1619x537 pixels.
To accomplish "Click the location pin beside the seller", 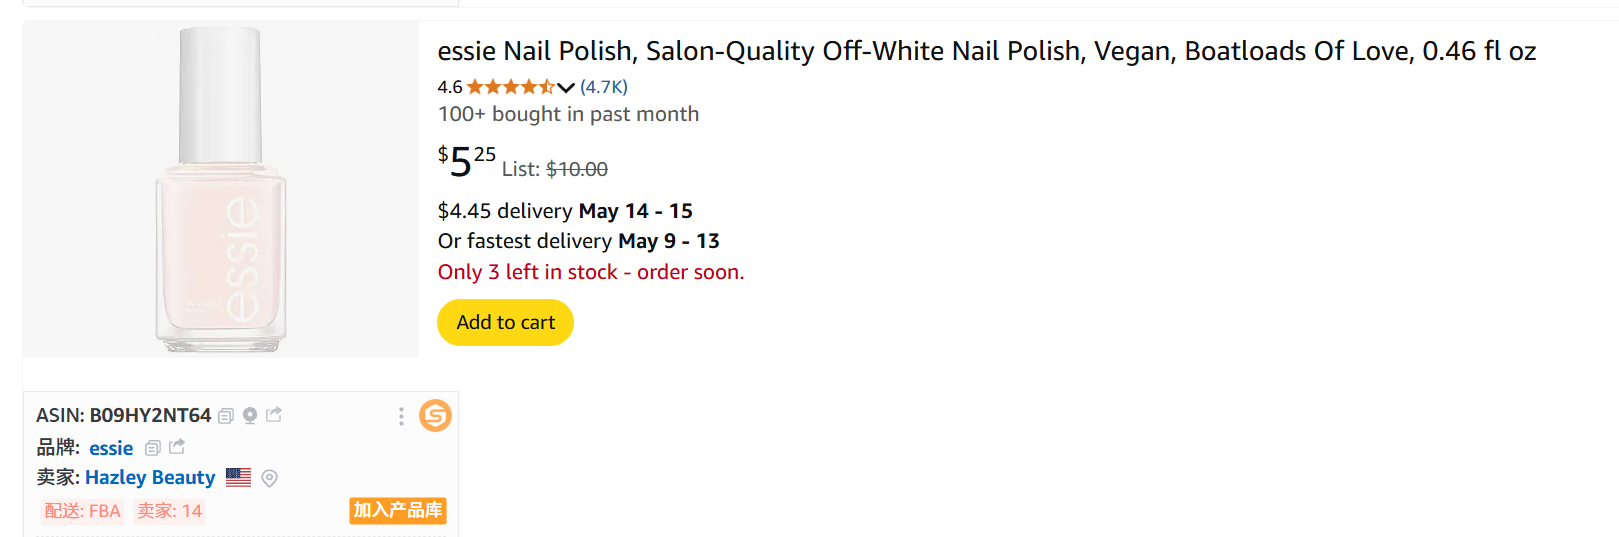I will 269,478.
